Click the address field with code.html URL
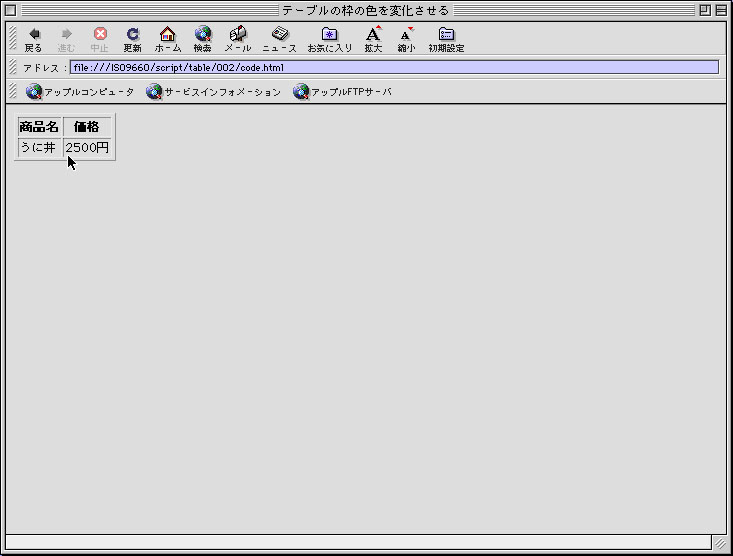The width and height of the screenshot is (733, 556). pos(394,67)
